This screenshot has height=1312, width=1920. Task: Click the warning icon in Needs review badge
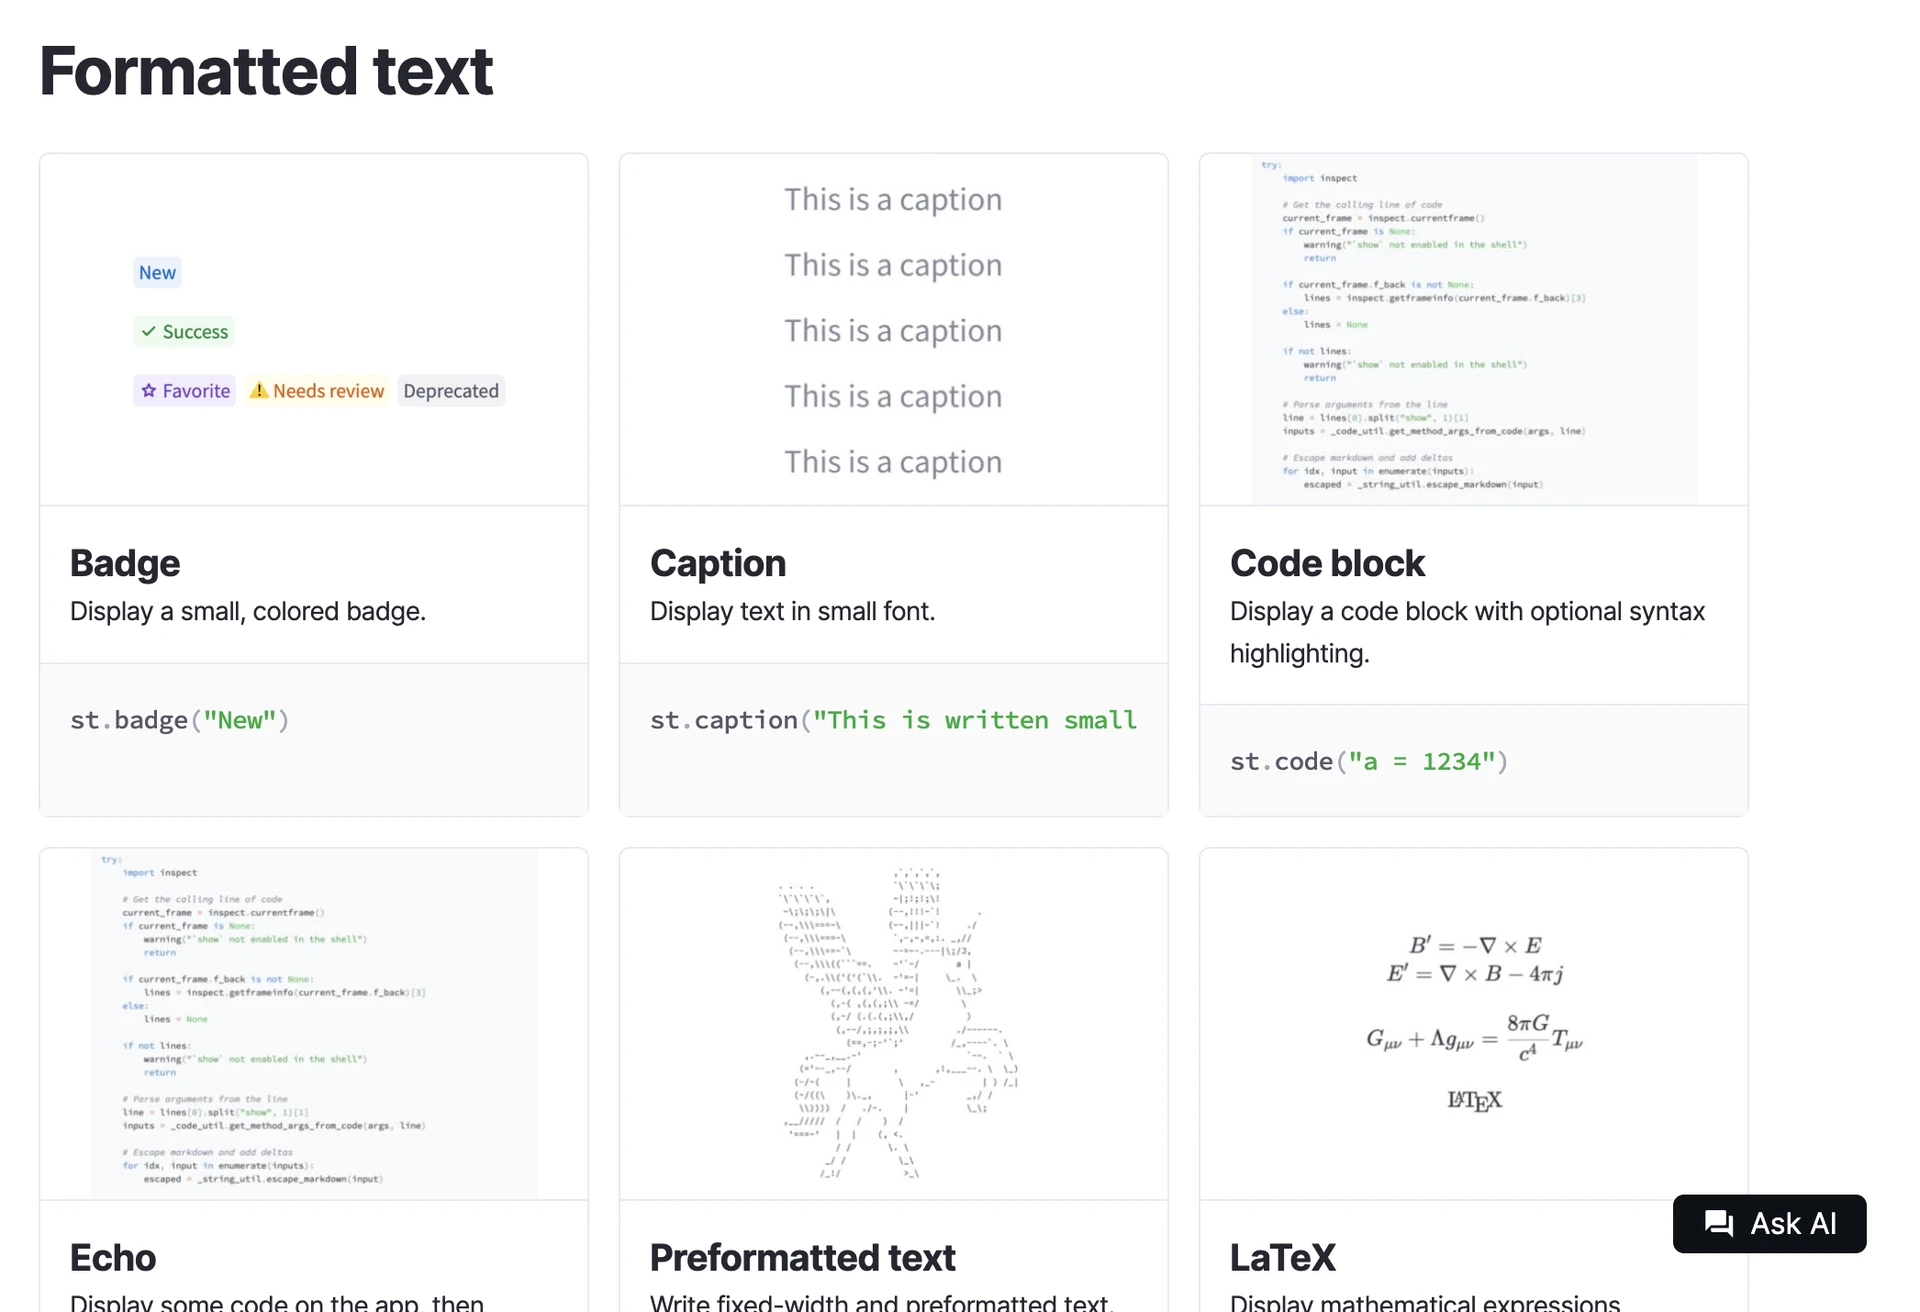coord(259,390)
